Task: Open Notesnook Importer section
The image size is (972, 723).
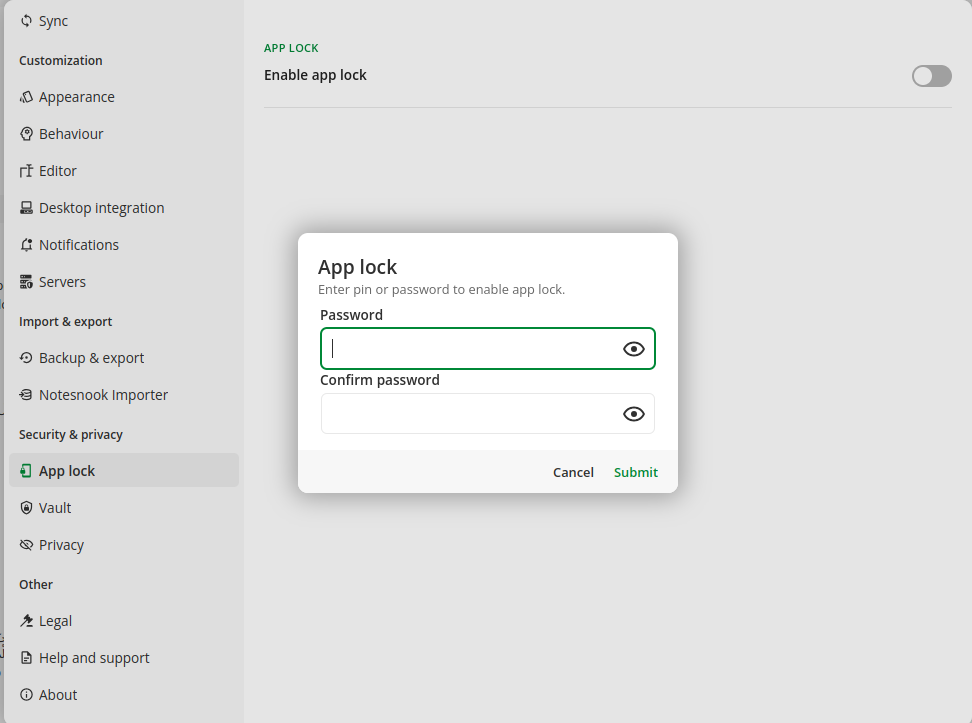Action: [103, 395]
